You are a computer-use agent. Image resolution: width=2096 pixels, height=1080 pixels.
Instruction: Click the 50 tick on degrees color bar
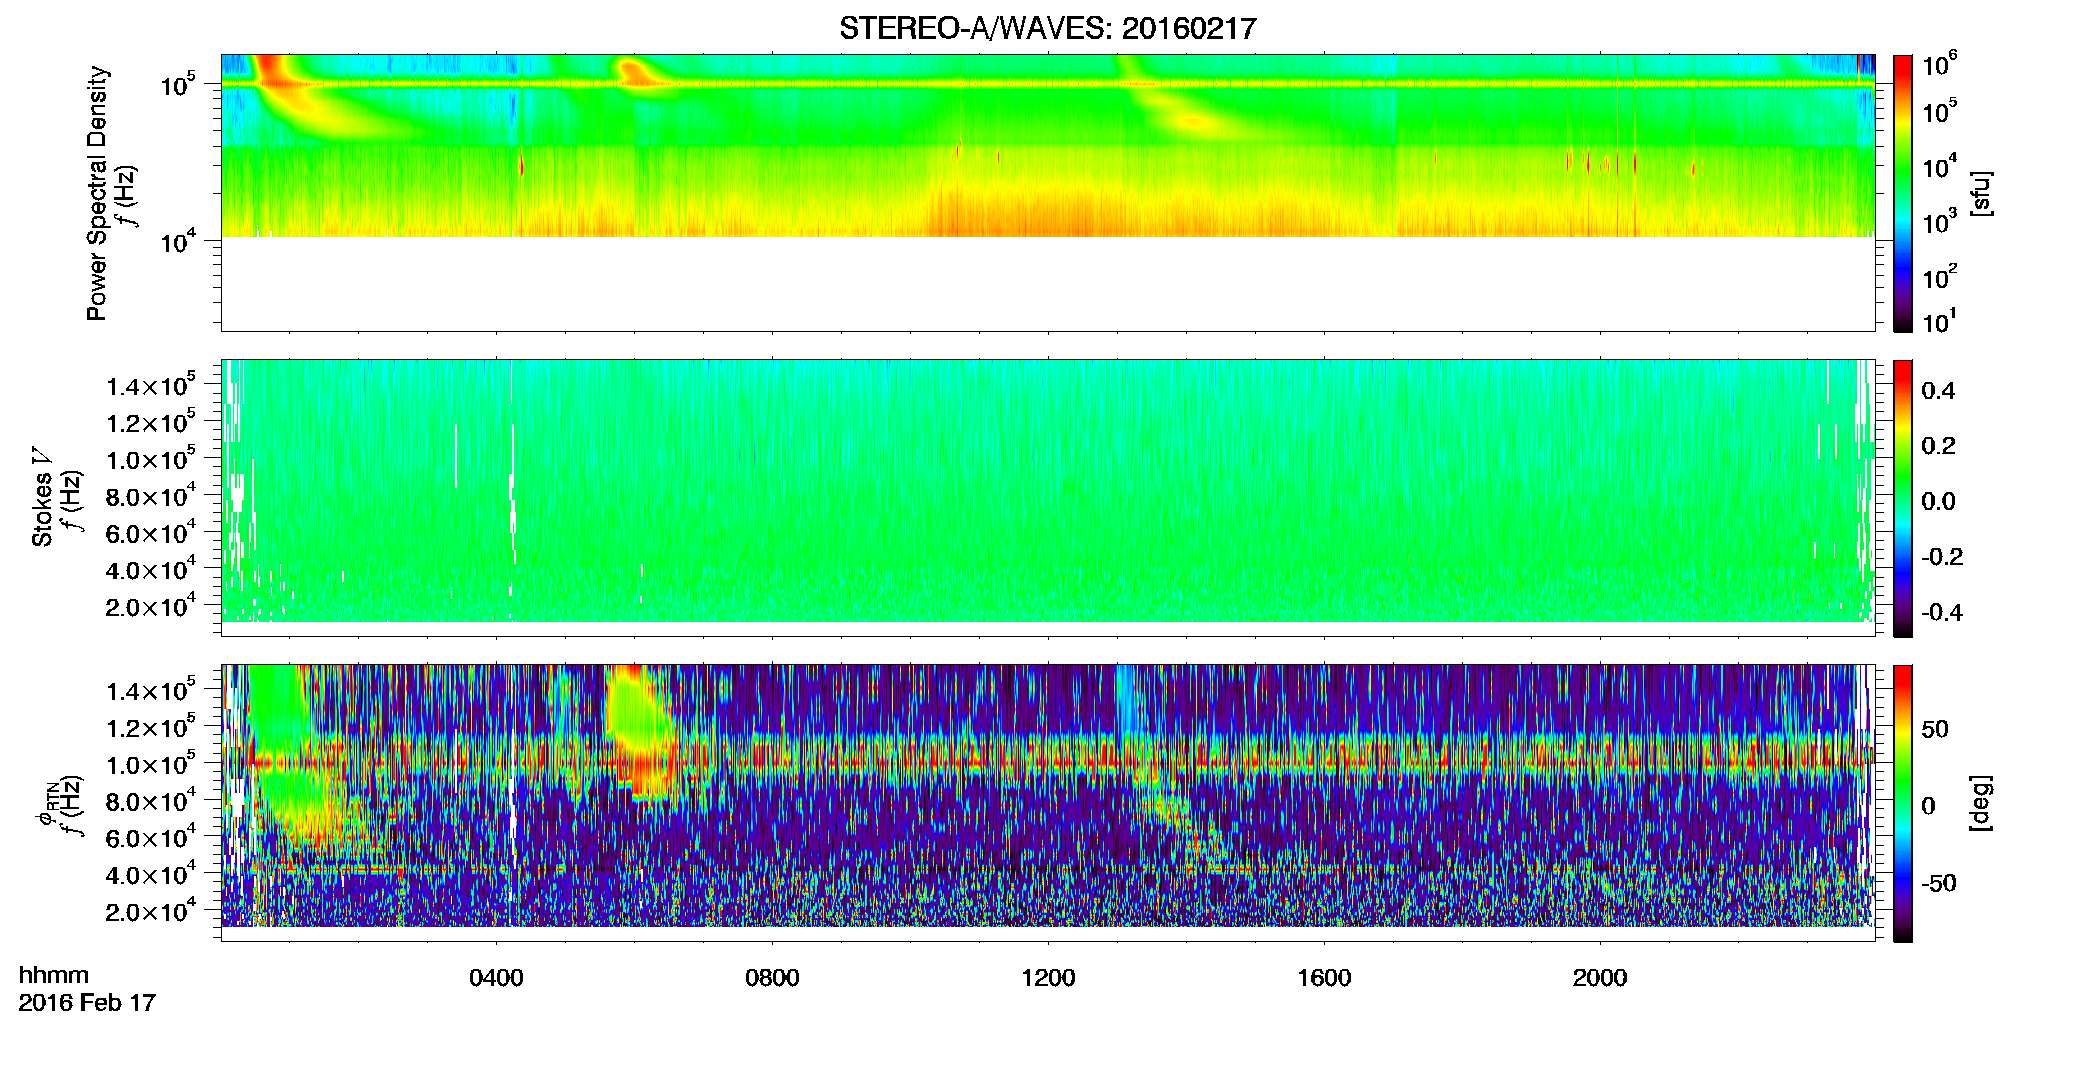1935,729
